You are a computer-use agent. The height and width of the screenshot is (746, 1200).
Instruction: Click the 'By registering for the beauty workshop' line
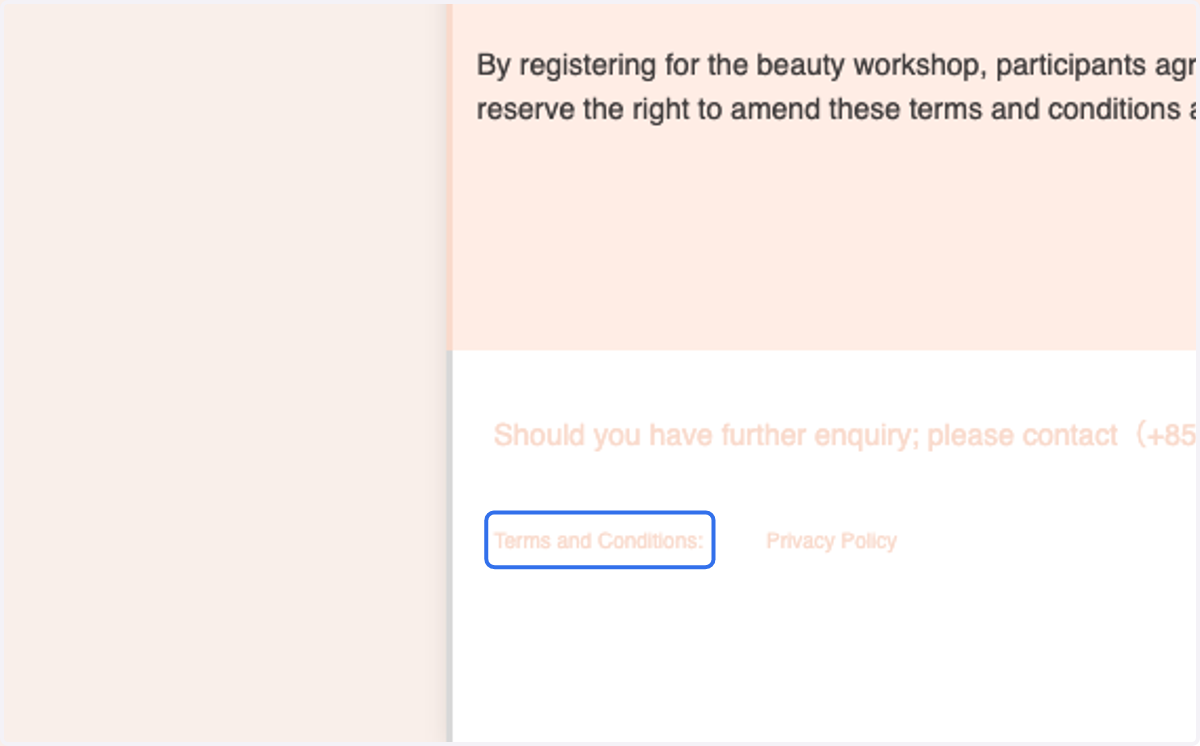(838, 66)
